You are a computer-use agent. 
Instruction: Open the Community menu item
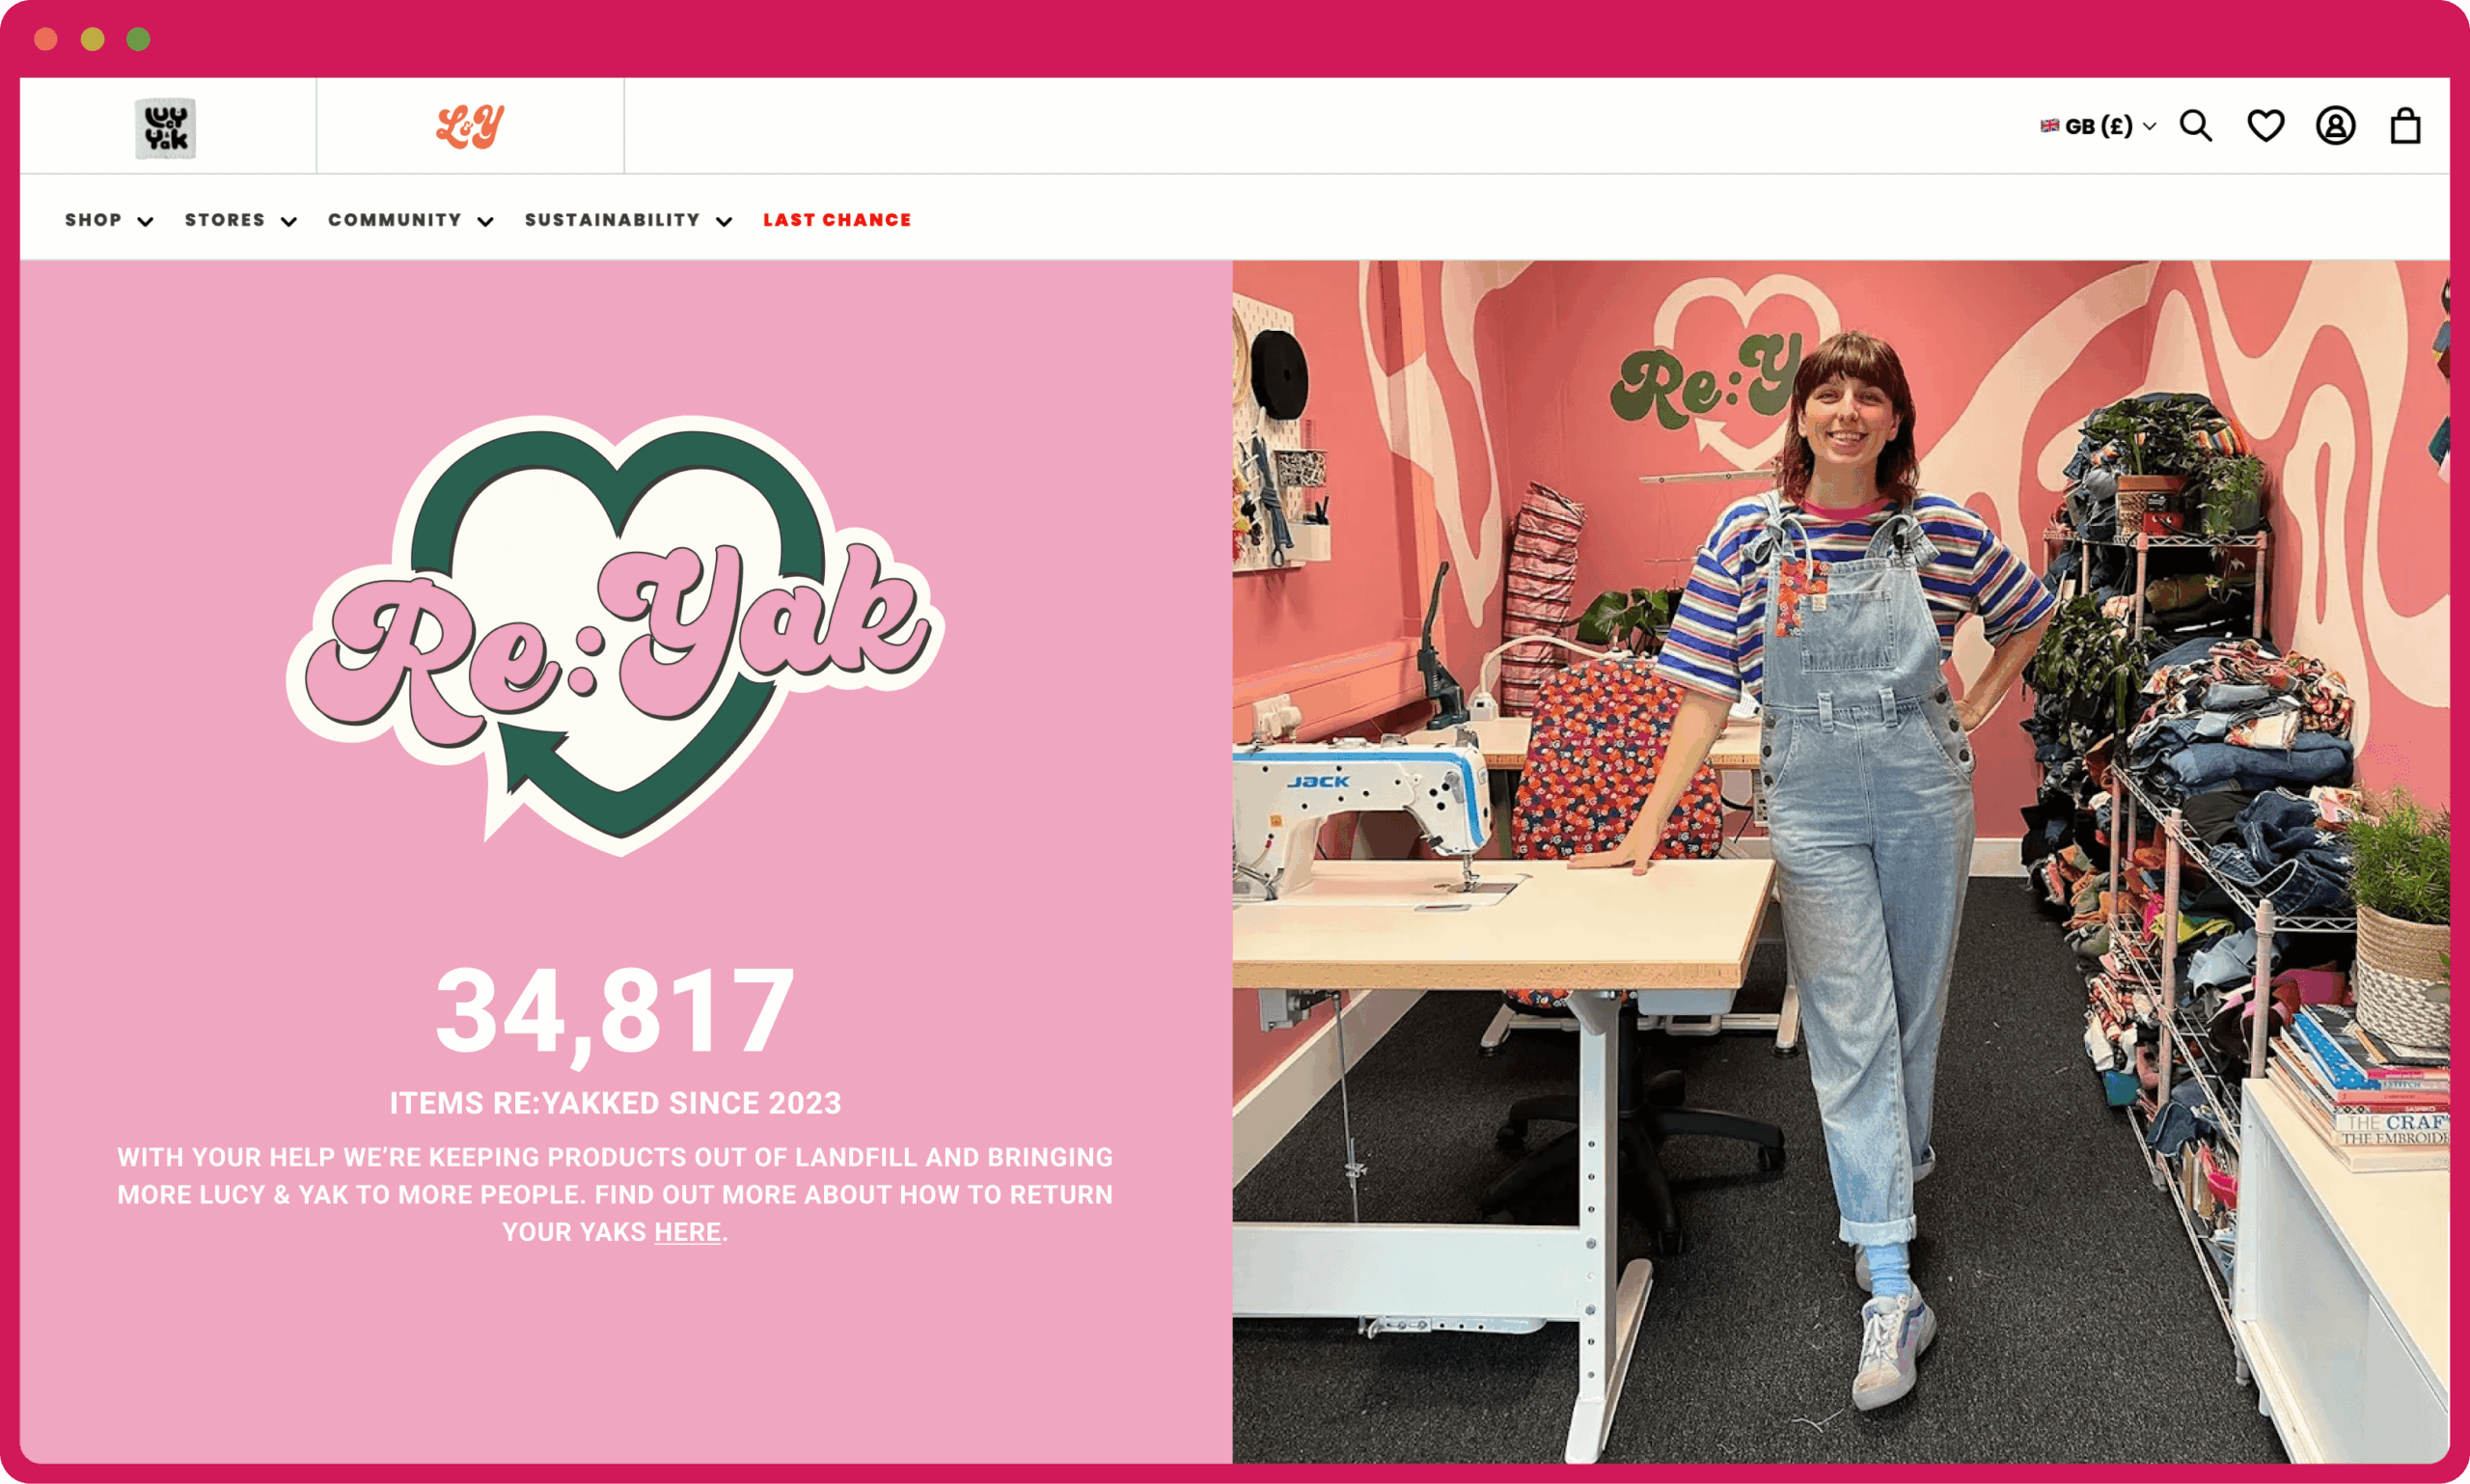pos(395,220)
